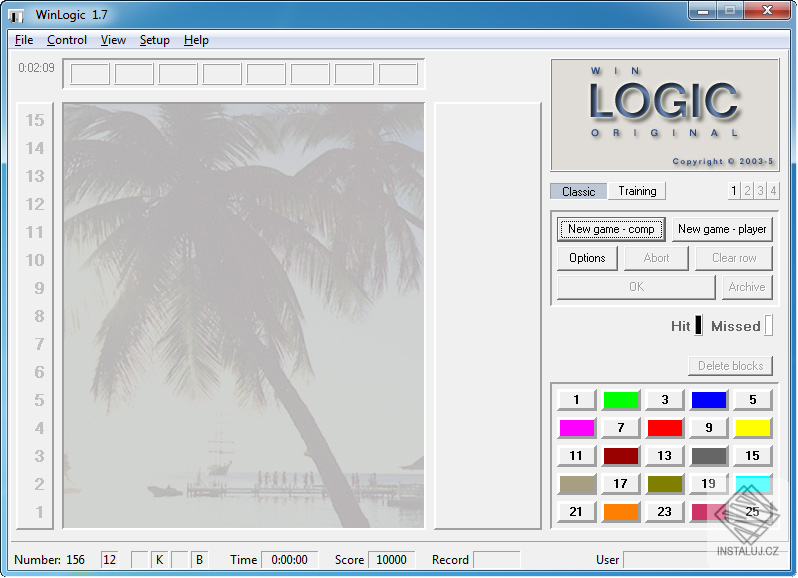Click the last secret code slot
Screen dimensions: 798x578
click(398, 74)
